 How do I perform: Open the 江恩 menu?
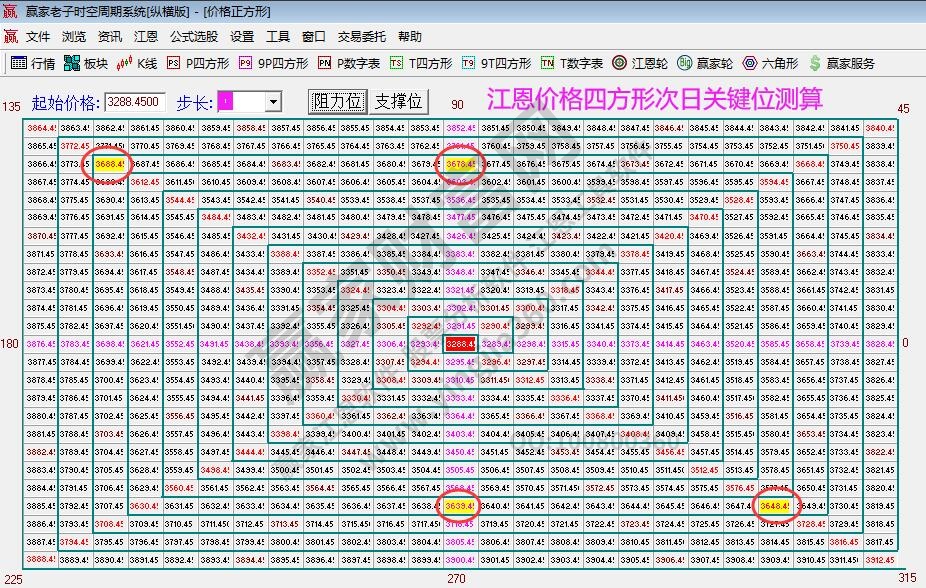point(146,36)
